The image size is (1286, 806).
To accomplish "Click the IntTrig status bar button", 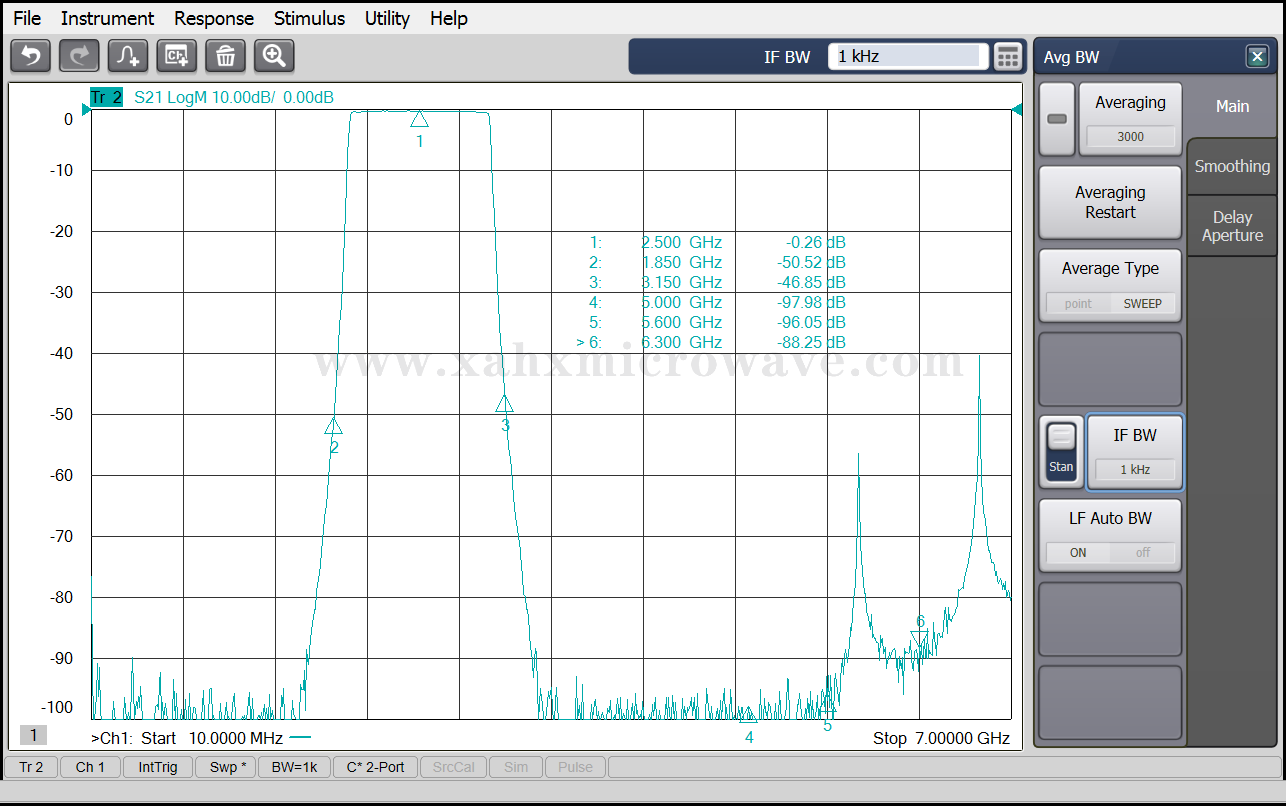I will click(x=158, y=767).
